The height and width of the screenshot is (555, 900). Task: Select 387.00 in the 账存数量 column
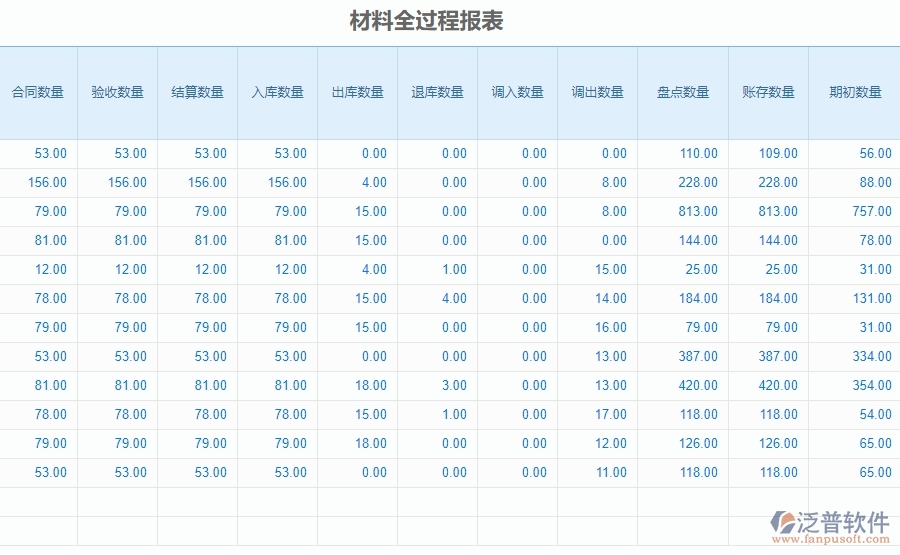pos(778,356)
